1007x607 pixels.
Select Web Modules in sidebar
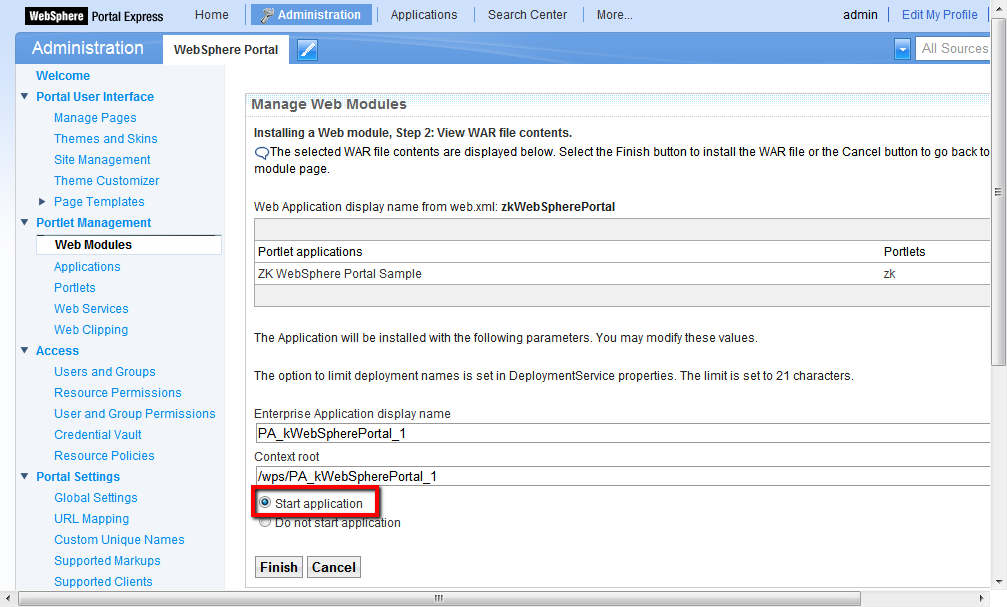tap(129, 245)
